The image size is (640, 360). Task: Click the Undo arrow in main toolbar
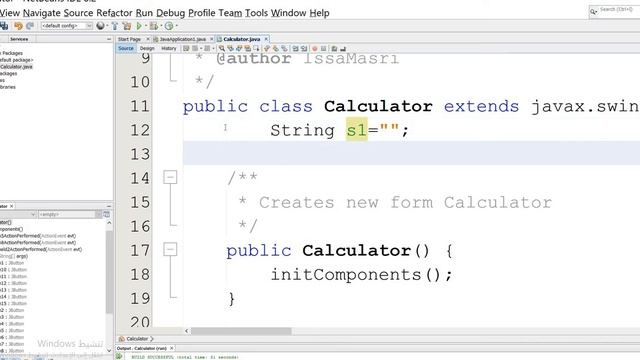[18, 26]
